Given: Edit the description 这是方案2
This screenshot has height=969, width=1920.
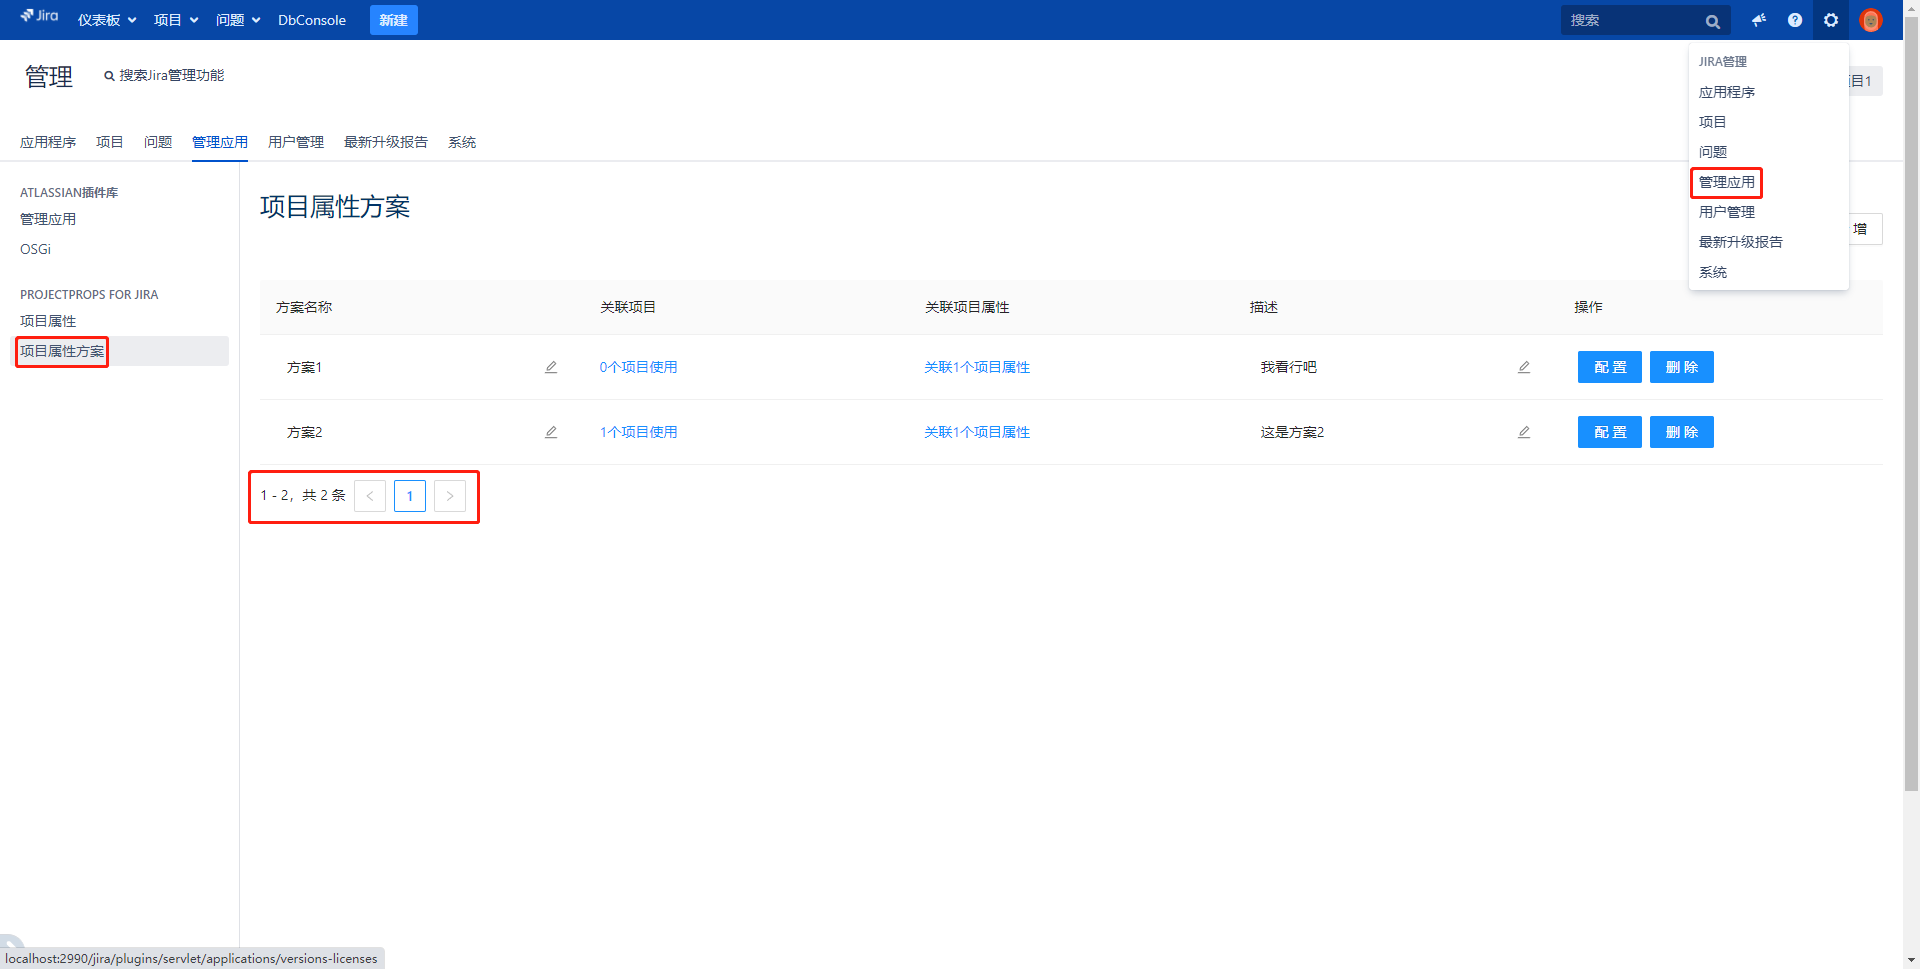Looking at the screenshot, I should pyautogui.click(x=1524, y=432).
